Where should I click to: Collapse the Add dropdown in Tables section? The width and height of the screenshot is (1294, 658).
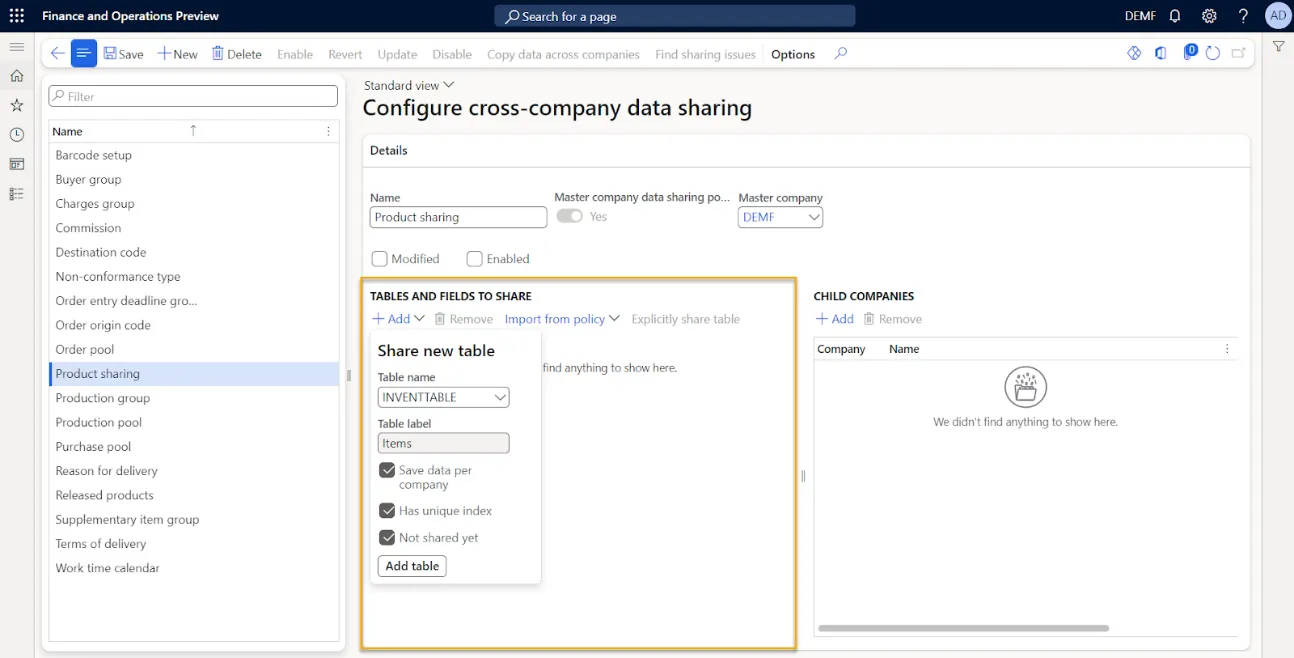tap(398, 319)
